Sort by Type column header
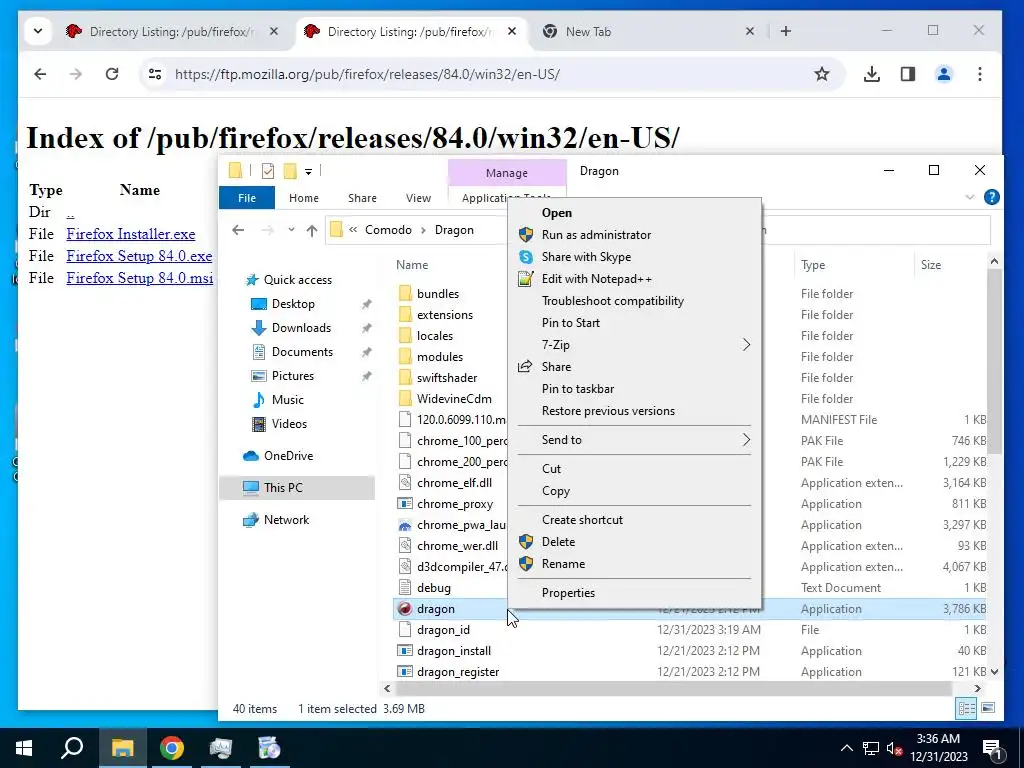Screen dimensions: 1024x768 pos(813,265)
